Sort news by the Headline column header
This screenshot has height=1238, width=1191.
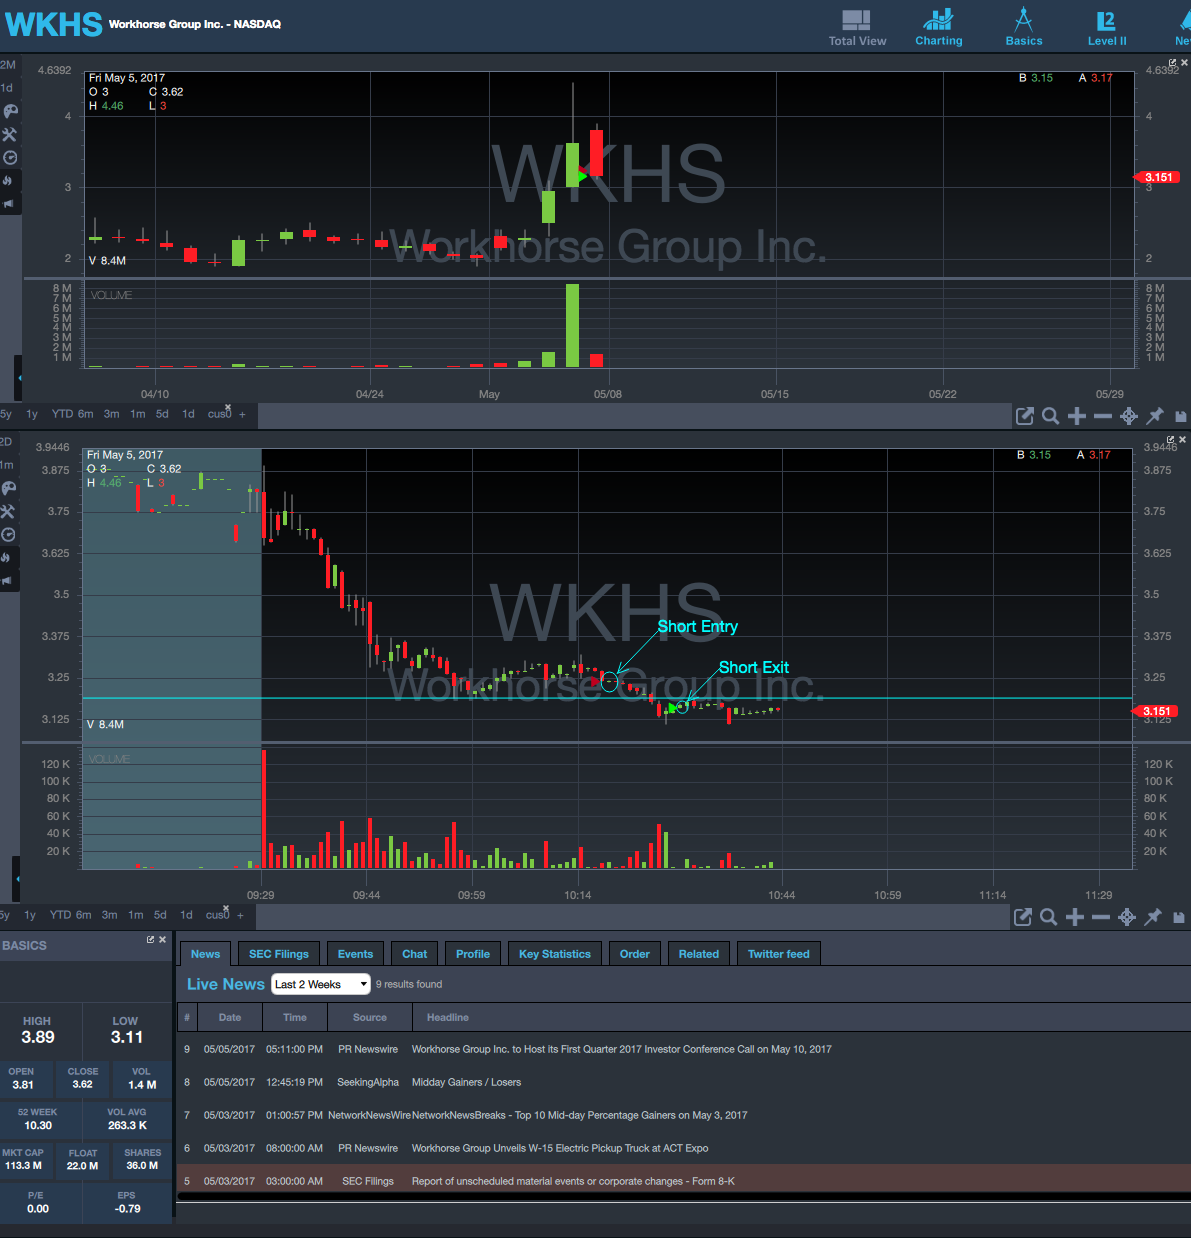click(x=448, y=1017)
